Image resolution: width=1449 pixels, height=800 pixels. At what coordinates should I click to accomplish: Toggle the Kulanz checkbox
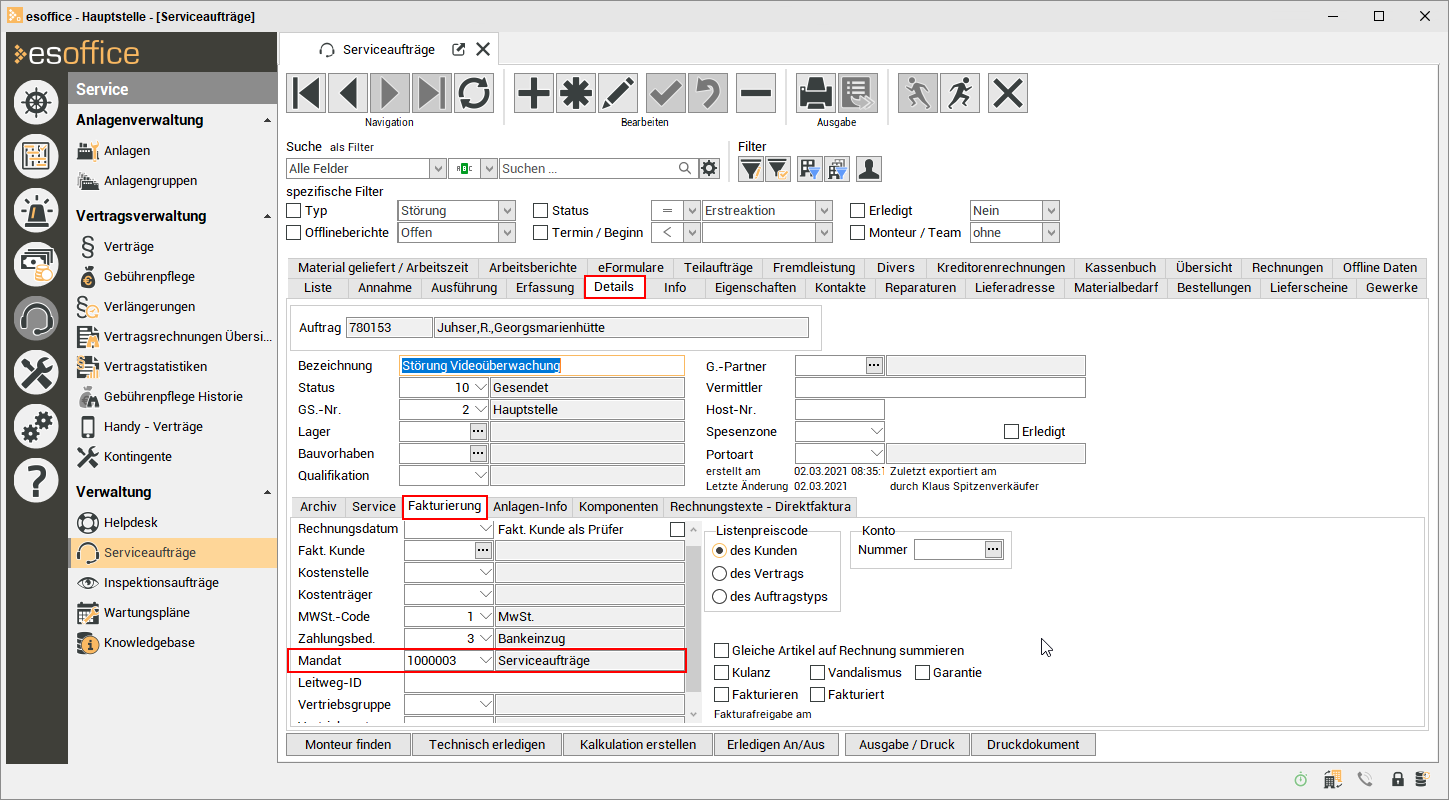coord(722,673)
